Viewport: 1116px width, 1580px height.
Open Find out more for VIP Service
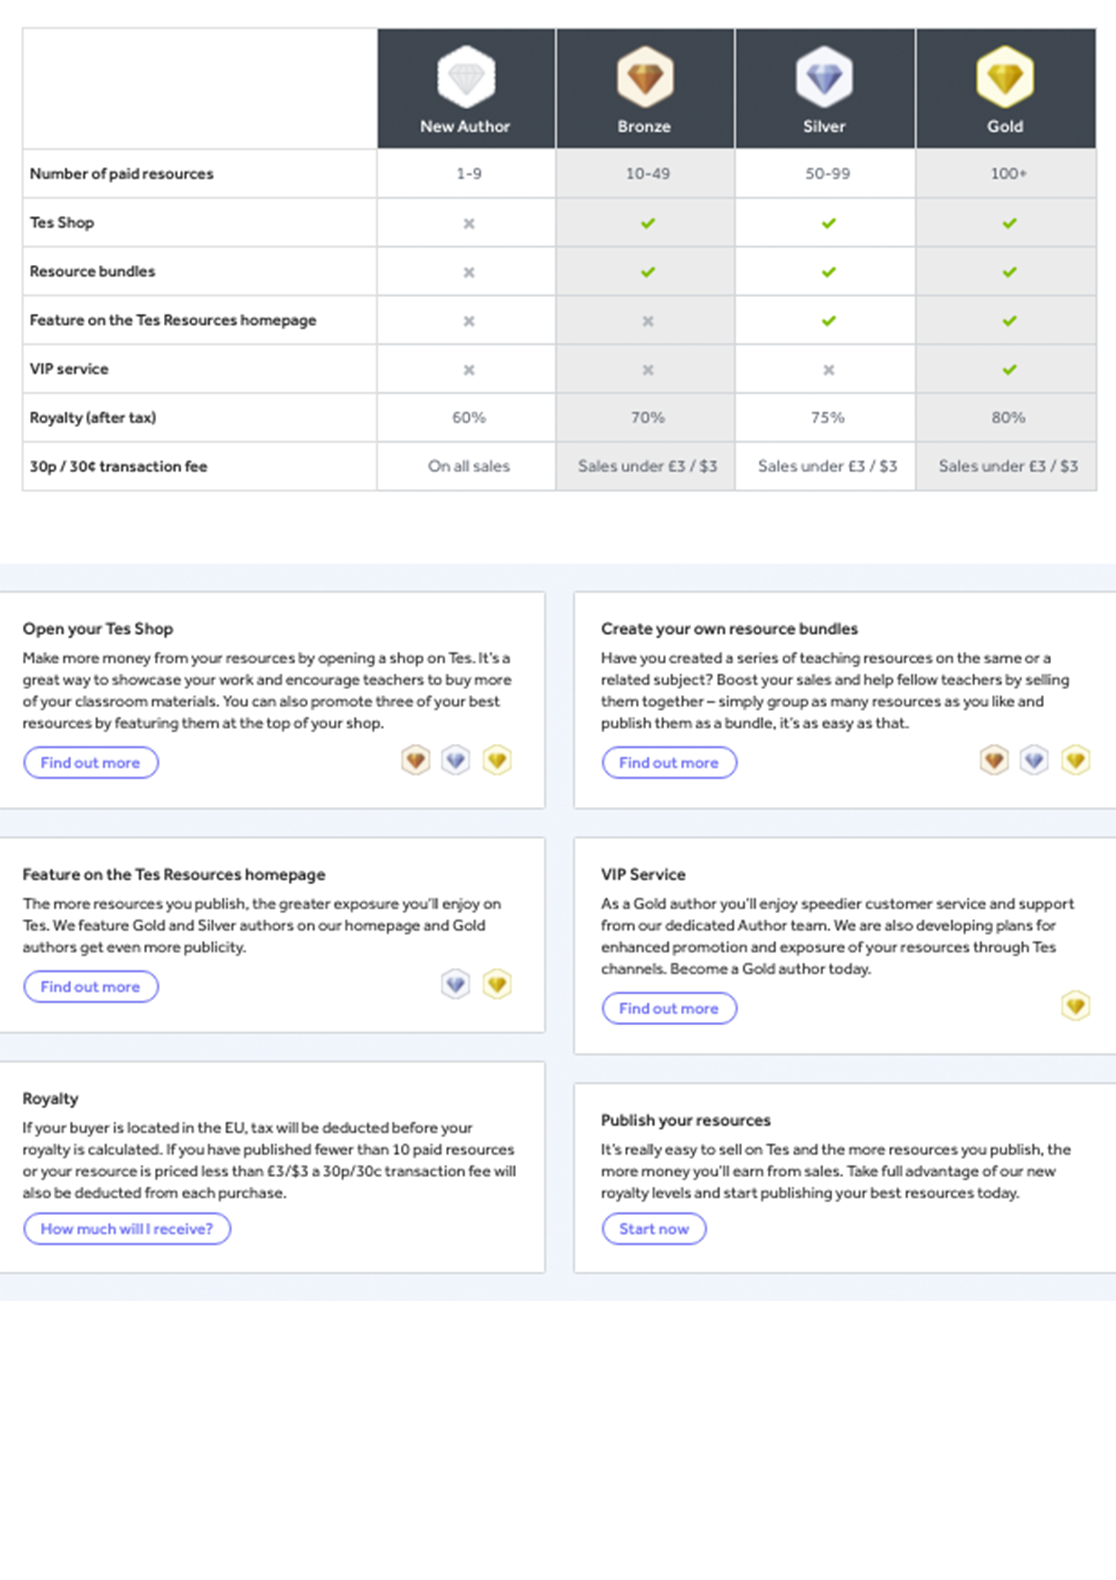[669, 1009]
